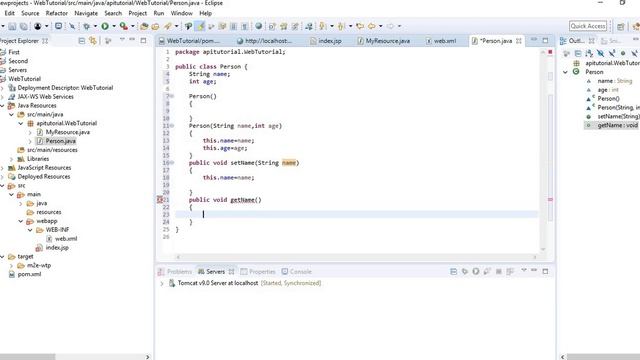The width and height of the screenshot is (640, 360).
Task: Switch to the Console tab
Action: [x=296, y=271]
